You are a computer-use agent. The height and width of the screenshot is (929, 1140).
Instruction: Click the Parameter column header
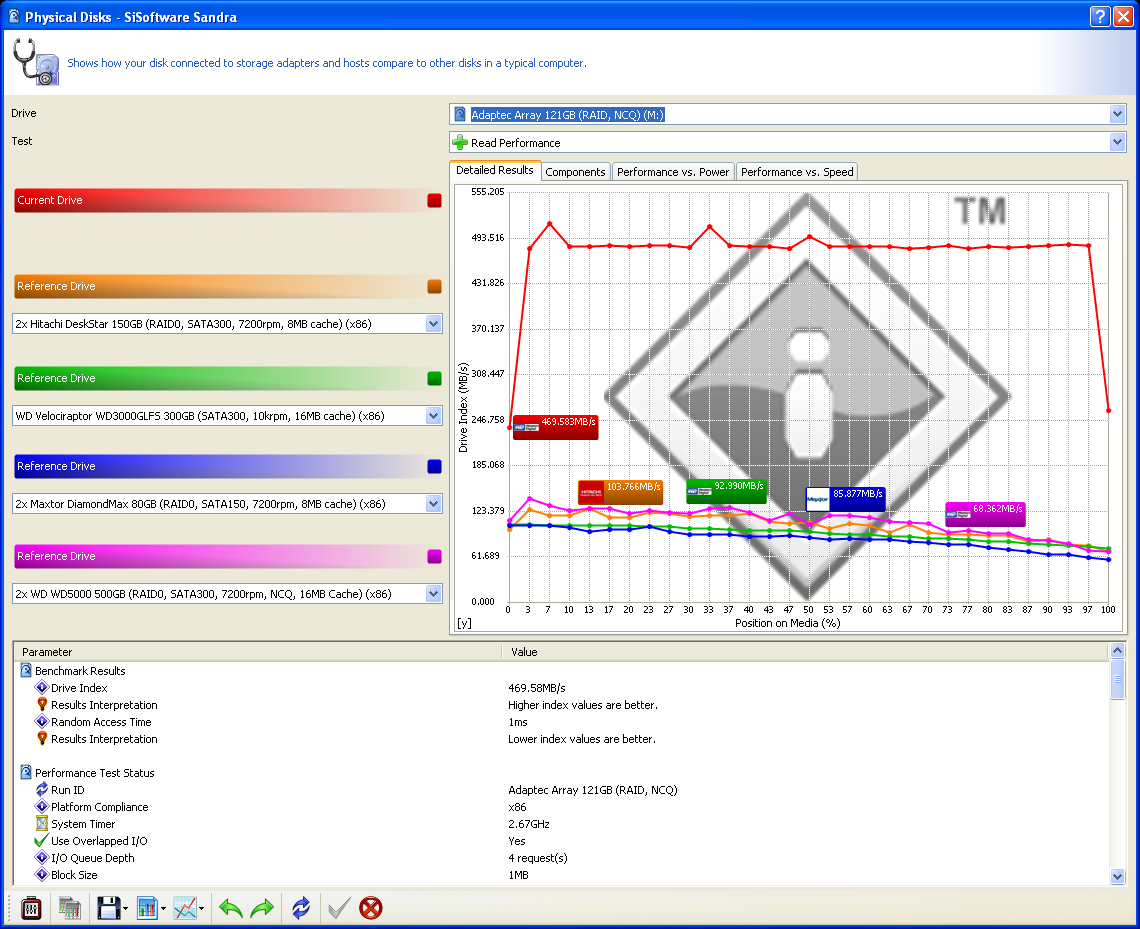click(258, 651)
